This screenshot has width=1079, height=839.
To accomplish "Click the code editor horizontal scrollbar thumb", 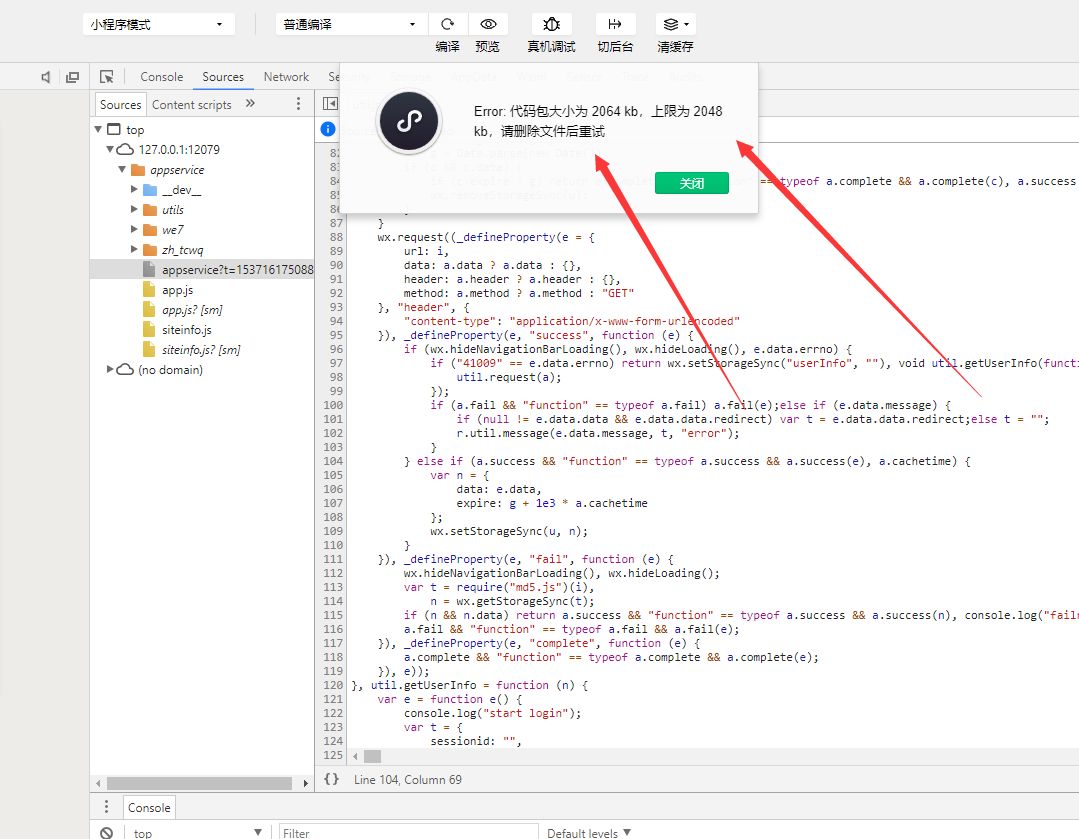I will coord(372,756).
